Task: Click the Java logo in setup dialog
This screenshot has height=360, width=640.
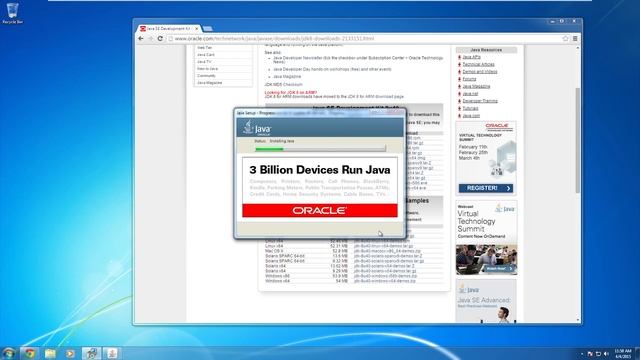Action: tap(257, 128)
